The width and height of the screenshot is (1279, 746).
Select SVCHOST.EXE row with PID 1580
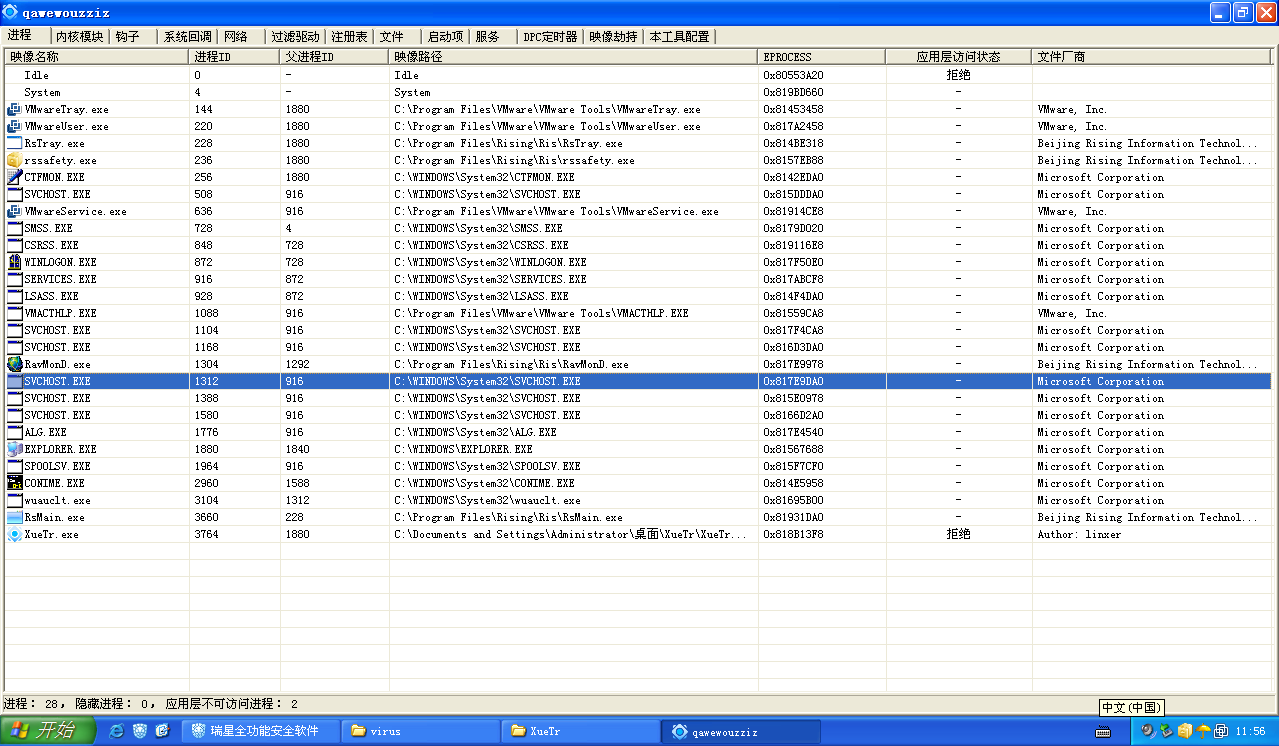[638, 415]
